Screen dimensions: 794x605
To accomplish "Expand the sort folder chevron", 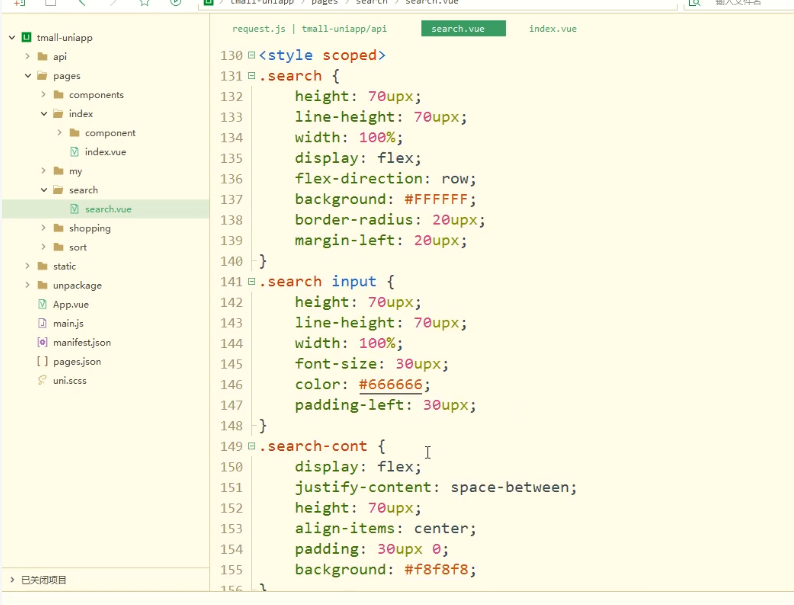I will point(44,247).
